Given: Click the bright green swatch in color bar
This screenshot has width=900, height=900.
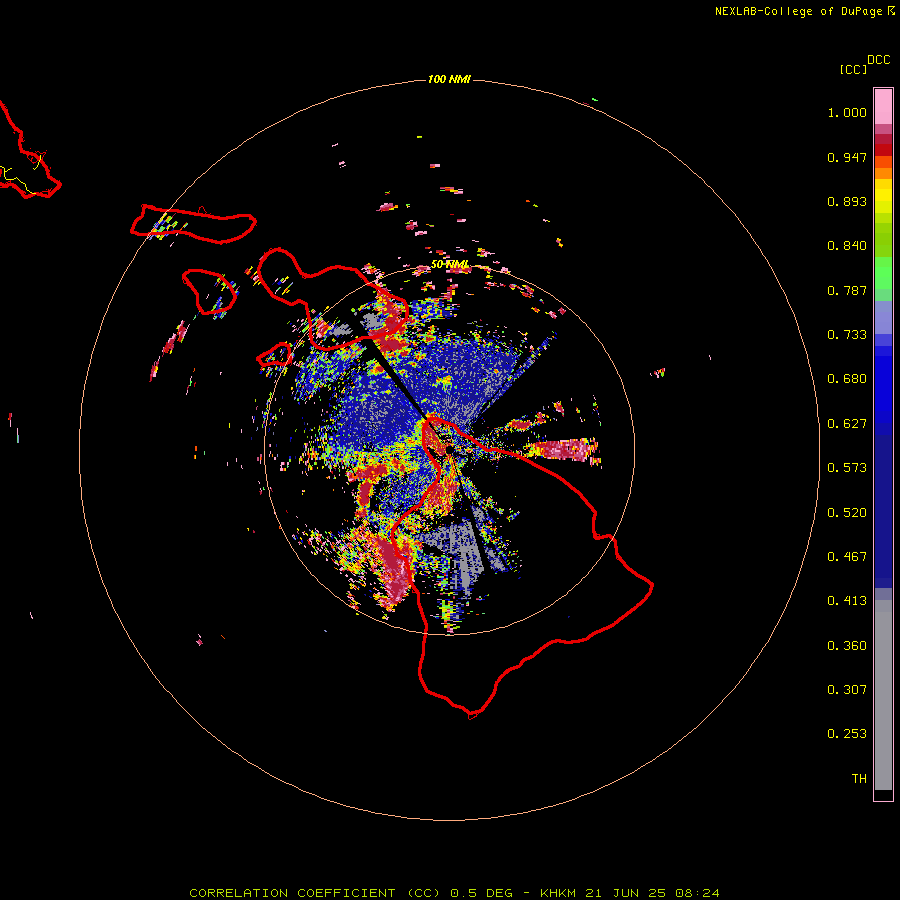Looking at the screenshot, I should (883, 273).
